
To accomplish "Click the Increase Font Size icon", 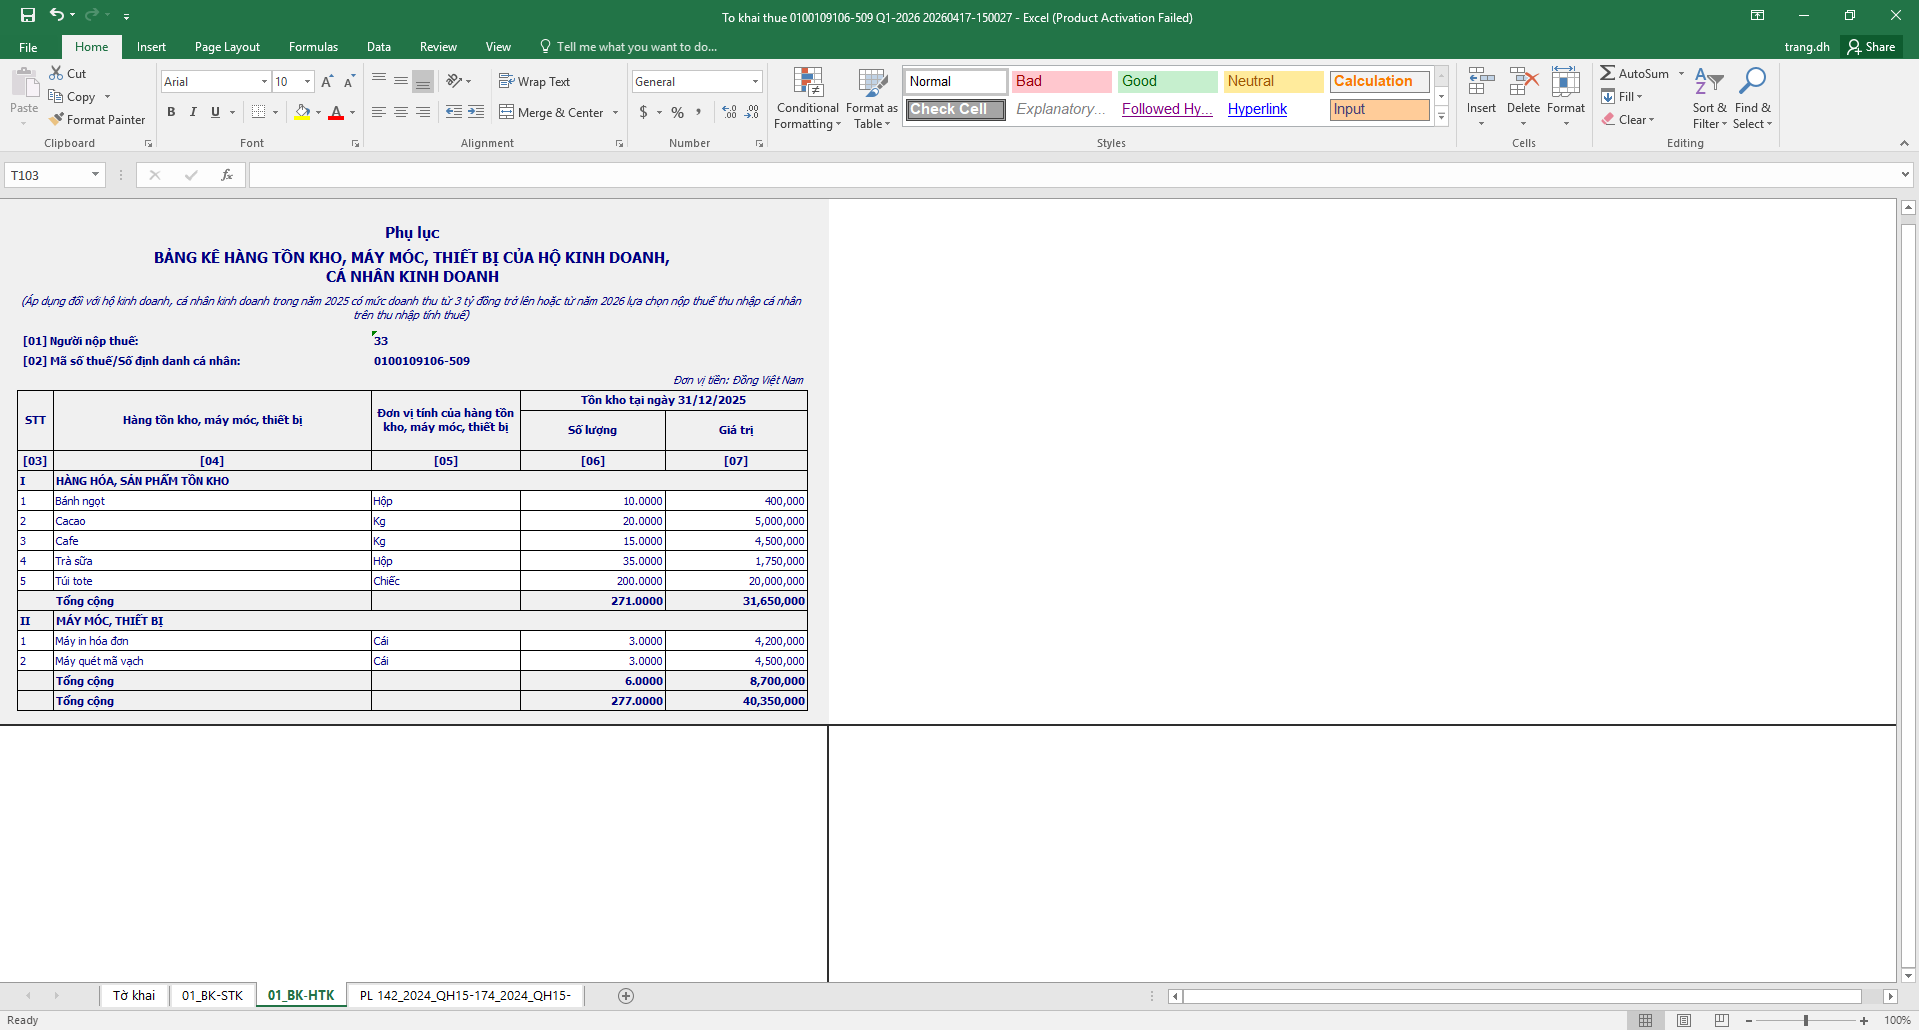I will (x=327, y=82).
